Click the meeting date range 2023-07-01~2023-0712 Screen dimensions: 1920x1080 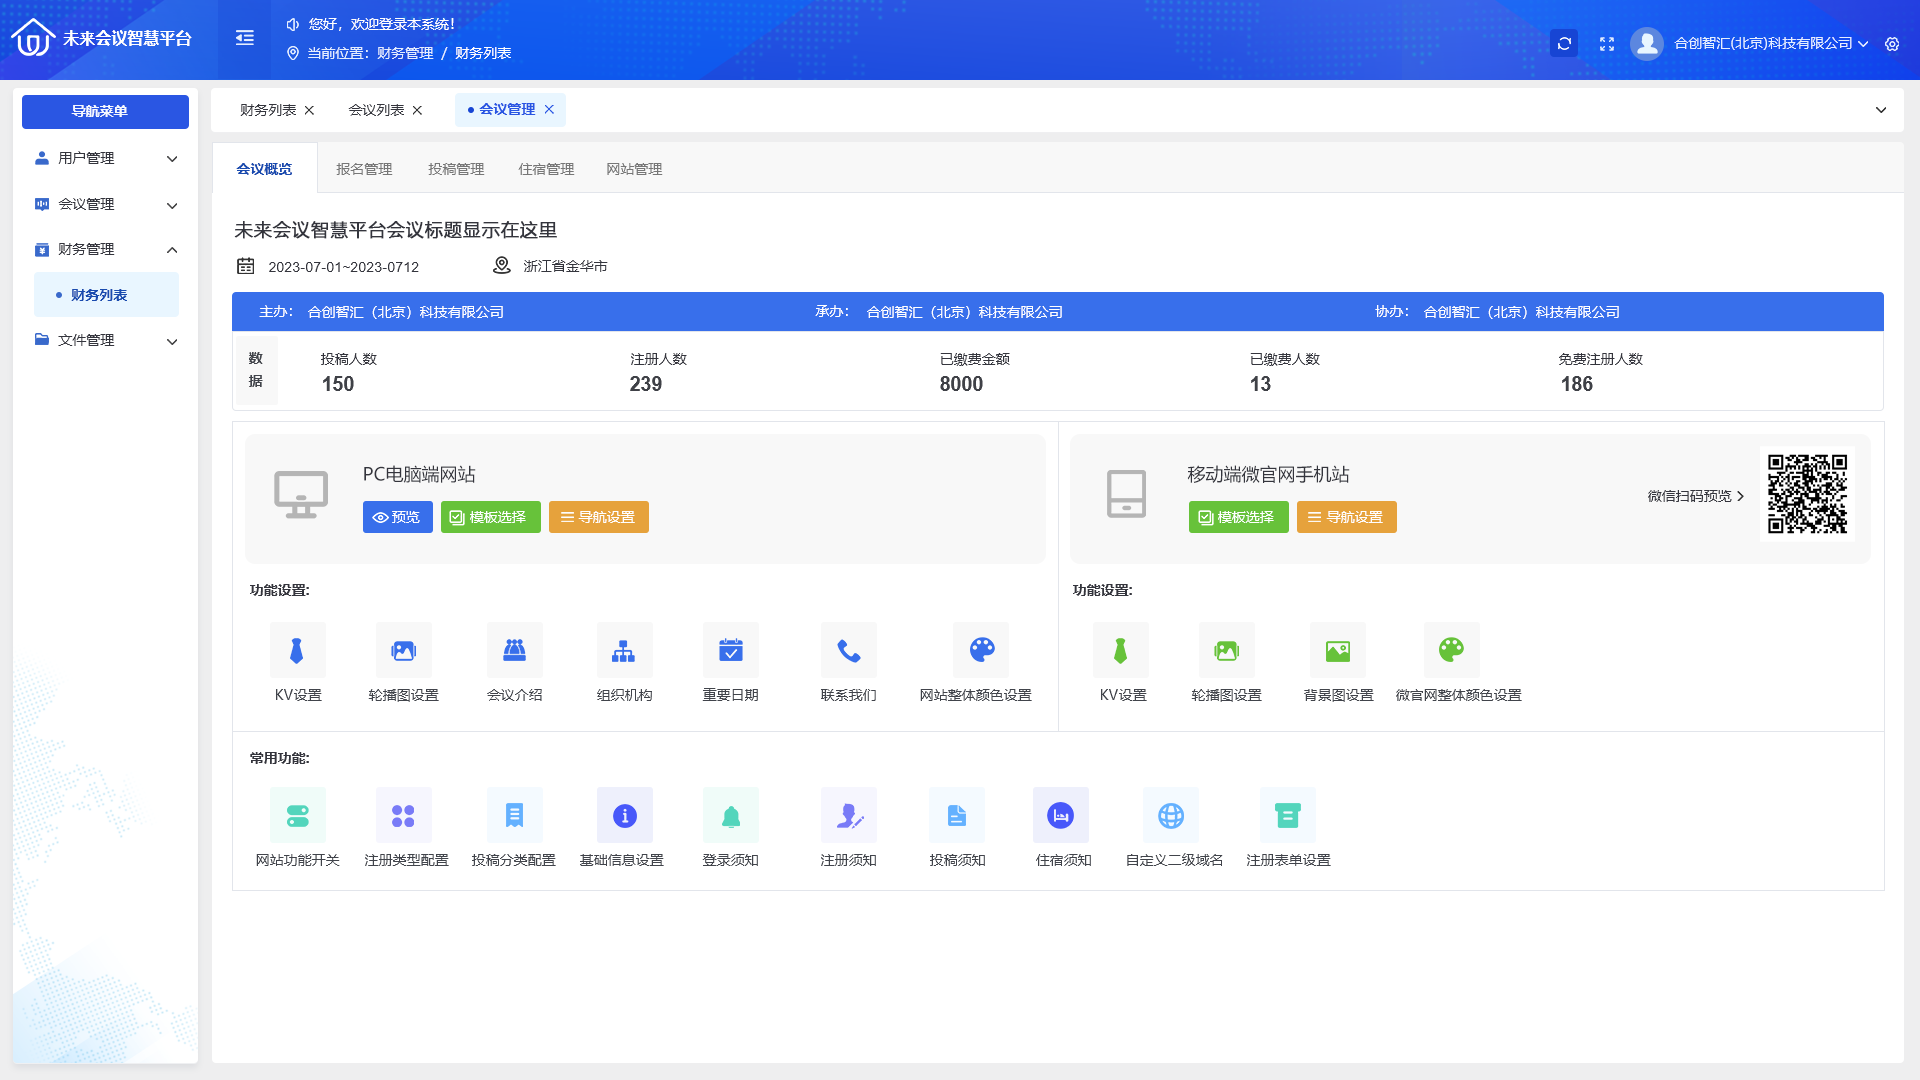point(343,267)
